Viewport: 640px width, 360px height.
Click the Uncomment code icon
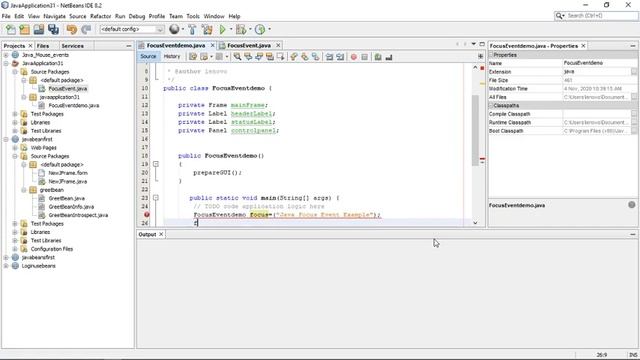click(x=389, y=57)
